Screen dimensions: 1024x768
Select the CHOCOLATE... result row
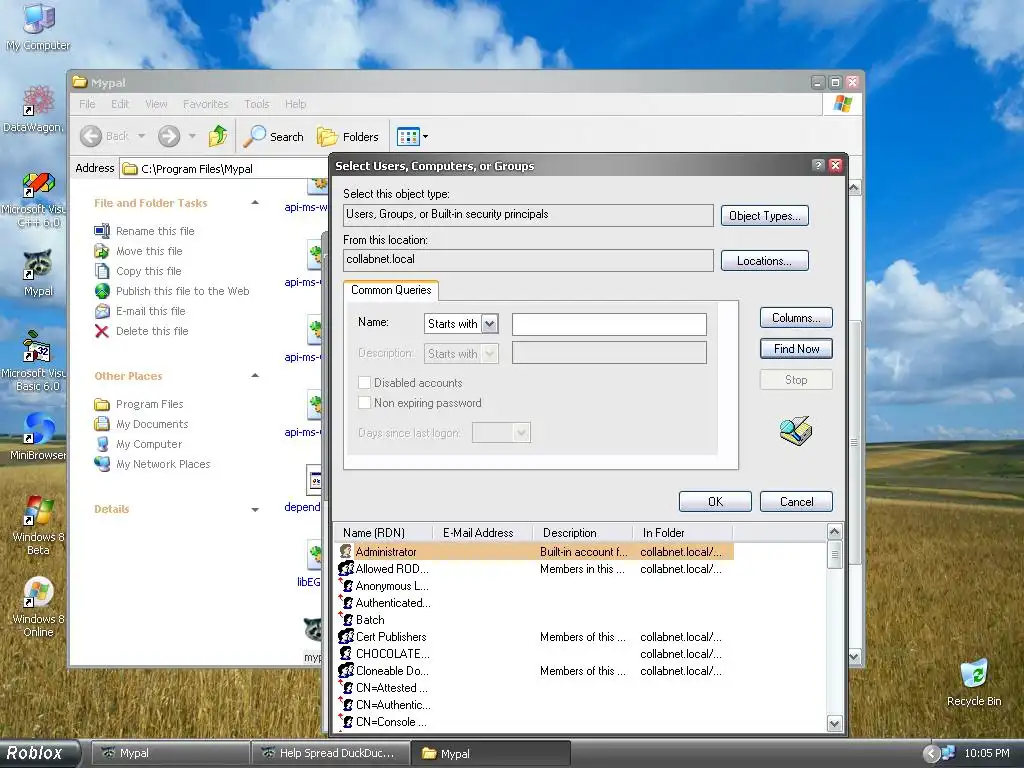(x=536, y=654)
